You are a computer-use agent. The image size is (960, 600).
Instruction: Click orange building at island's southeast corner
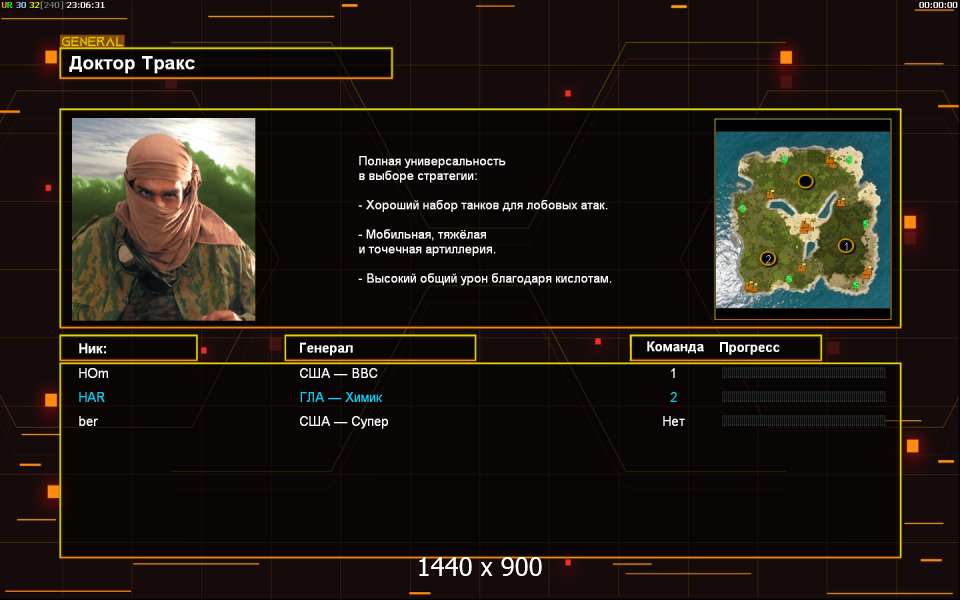[x=866, y=273]
